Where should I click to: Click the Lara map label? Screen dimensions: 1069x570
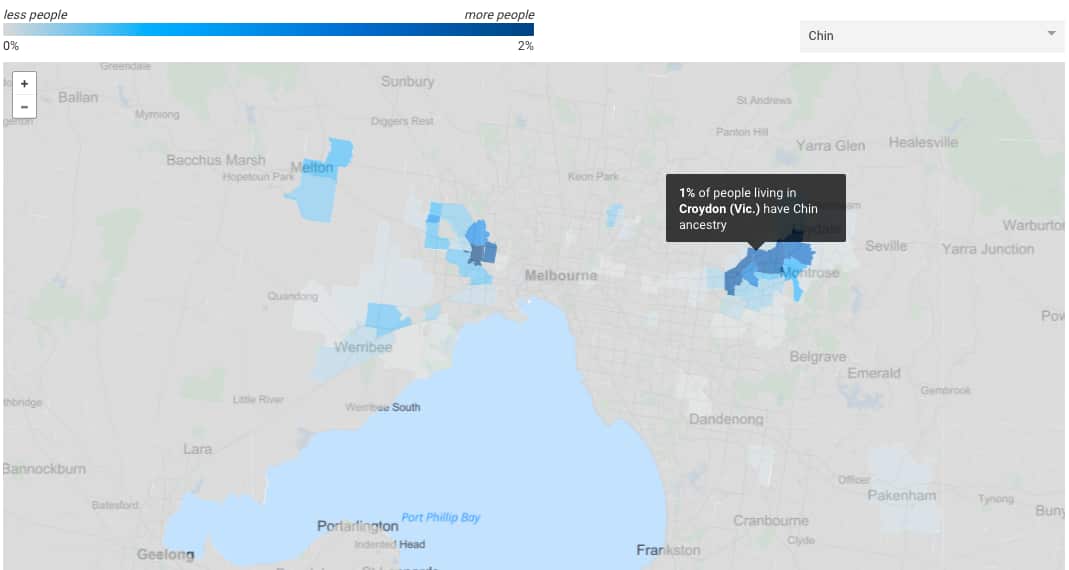pyautogui.click(x=197, y=449)
